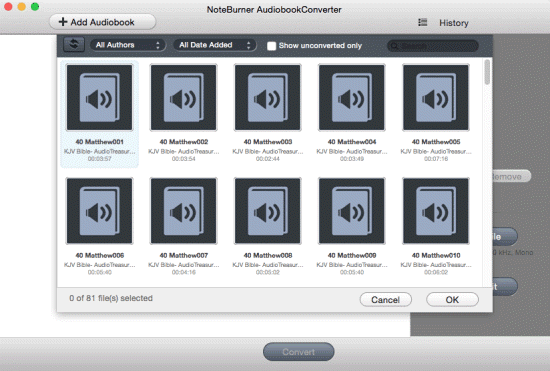
Task: Click the Add Audiobook button
Action: 102,22
